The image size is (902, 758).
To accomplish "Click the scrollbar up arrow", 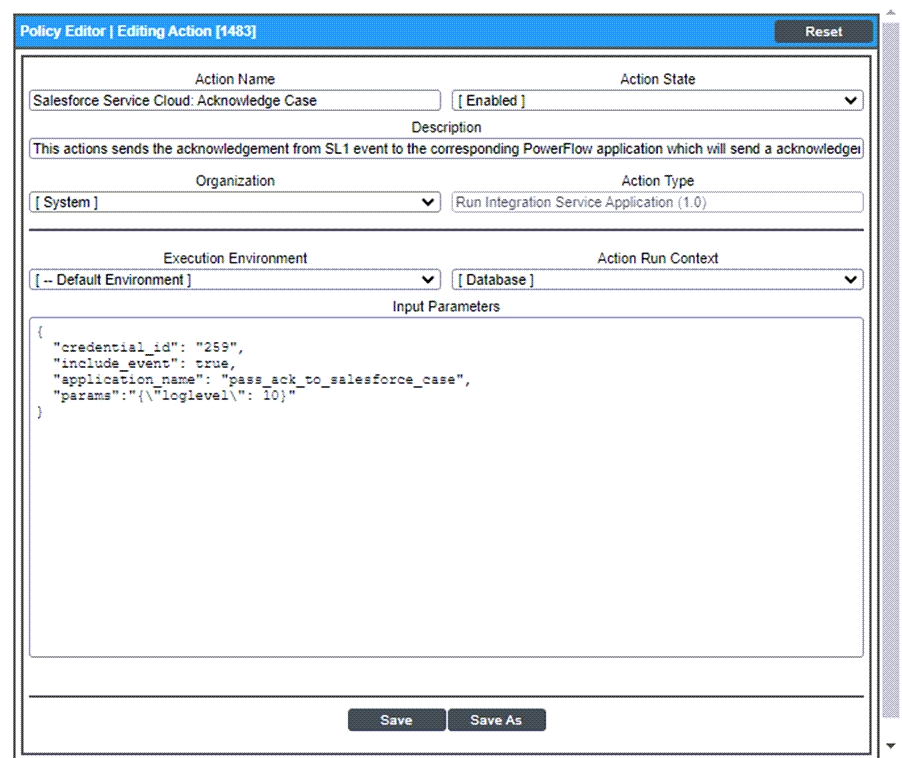I will tap(890, 12).
